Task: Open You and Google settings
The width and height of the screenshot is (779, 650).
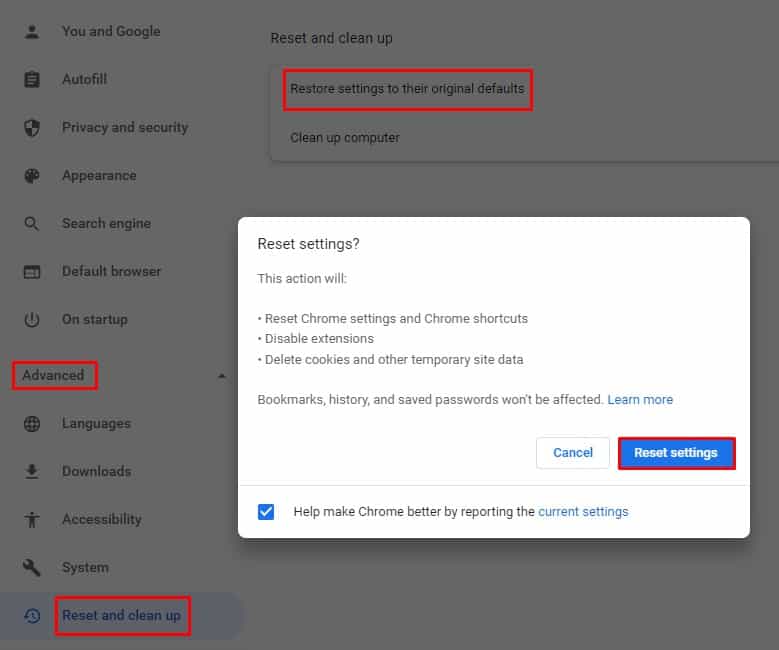Action: [111, 31]
